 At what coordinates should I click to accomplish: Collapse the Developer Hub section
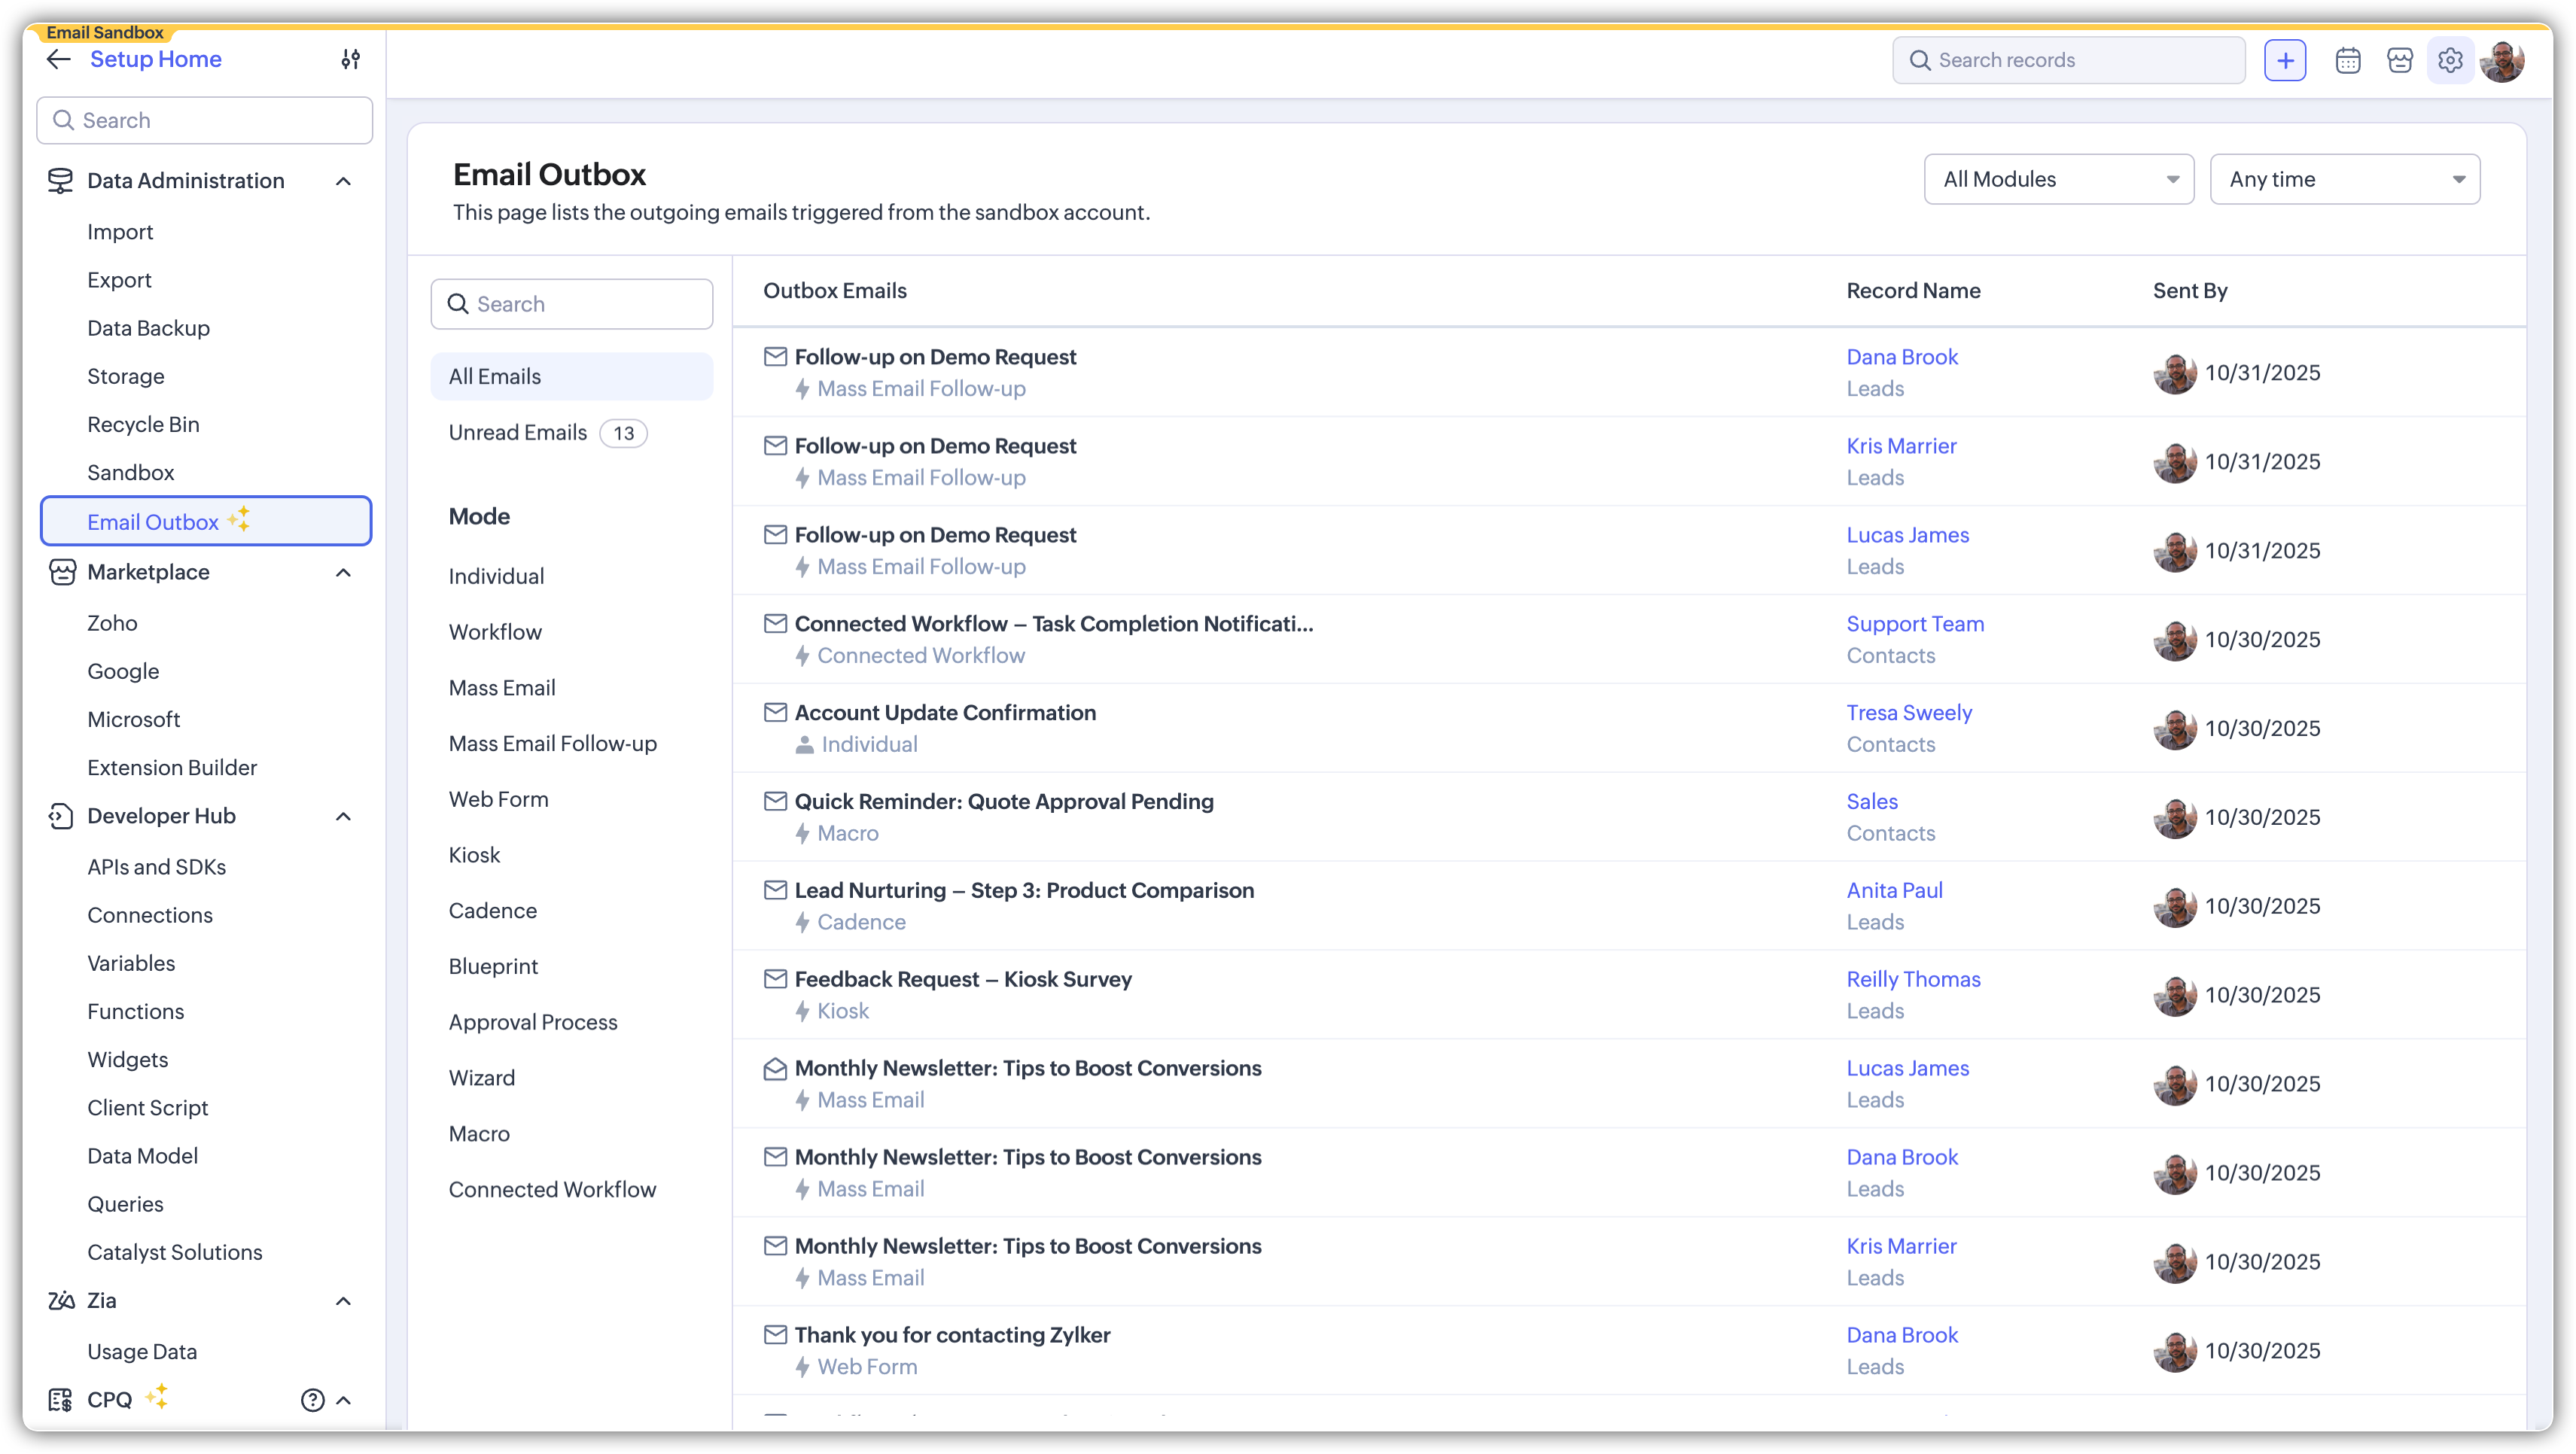(x=343, y=816)
